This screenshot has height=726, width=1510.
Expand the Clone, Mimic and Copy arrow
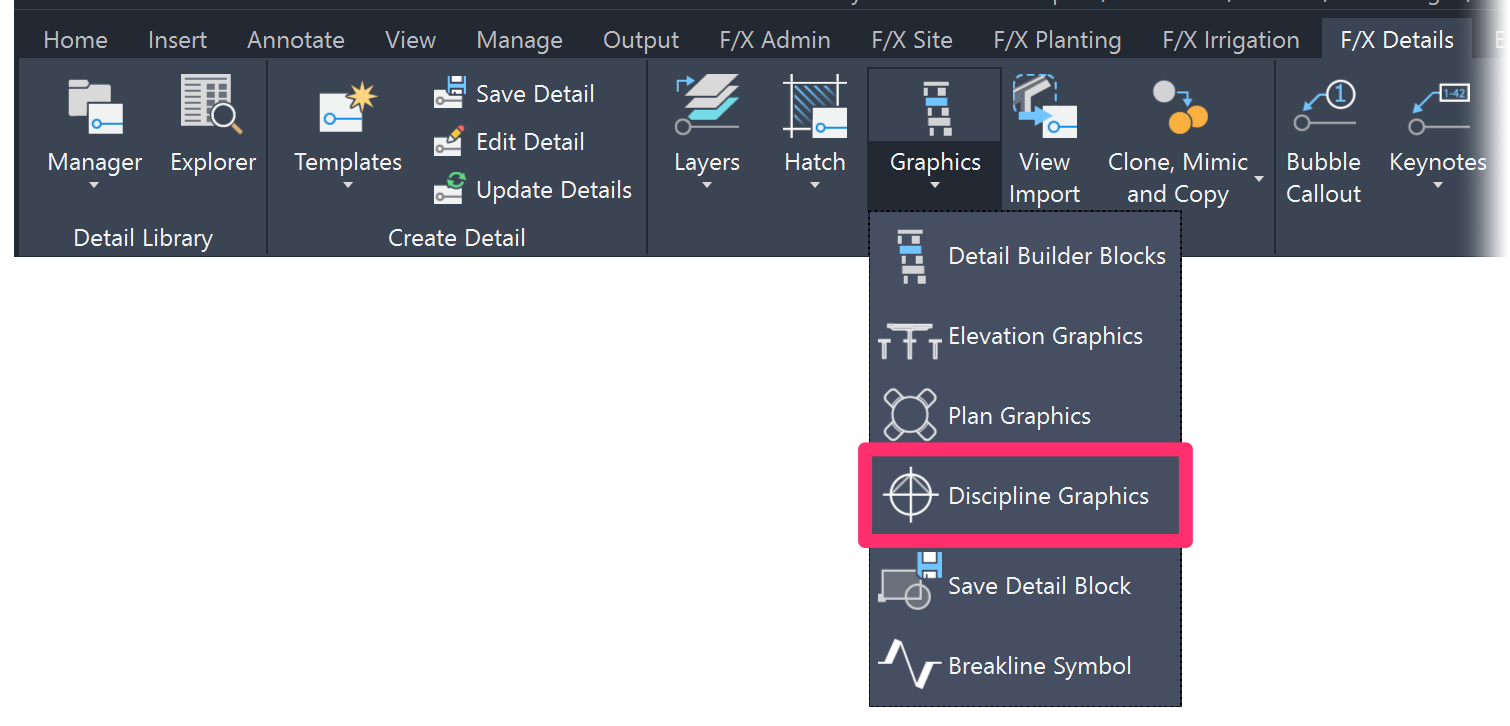click(x=1259, y=179)
